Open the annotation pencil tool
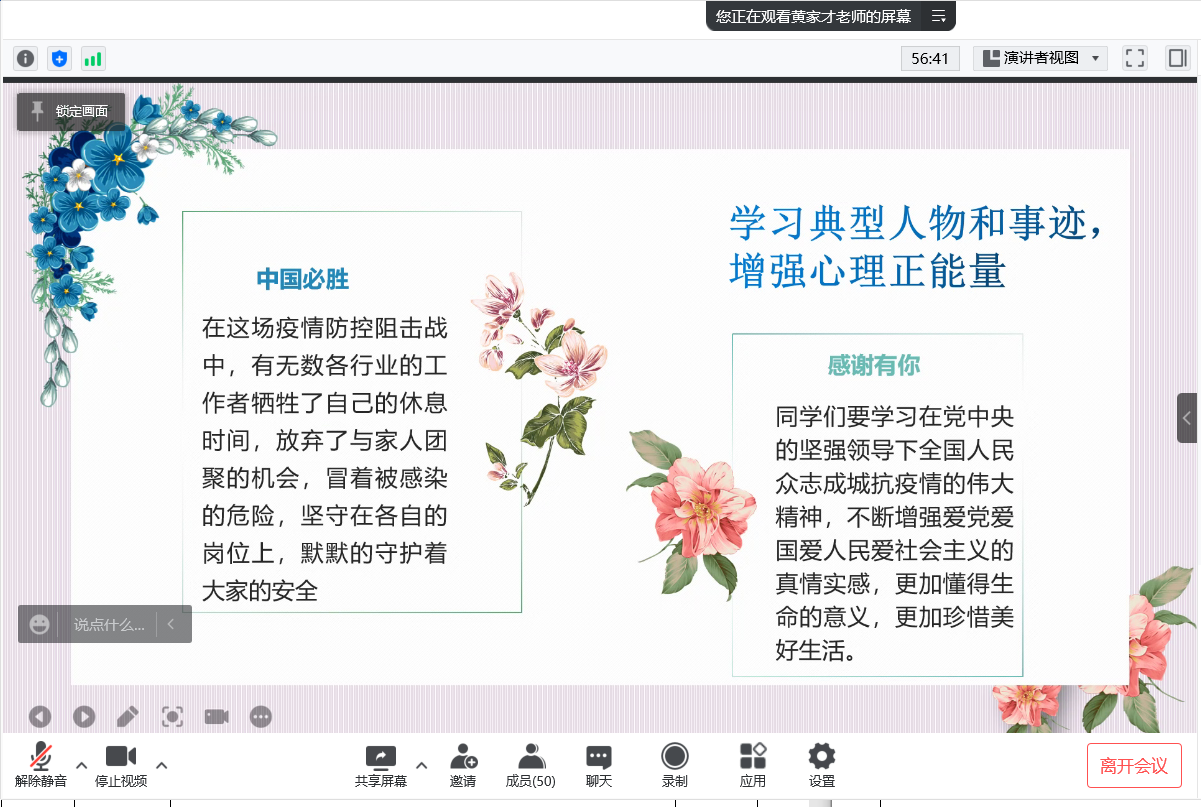 (128, 716)
